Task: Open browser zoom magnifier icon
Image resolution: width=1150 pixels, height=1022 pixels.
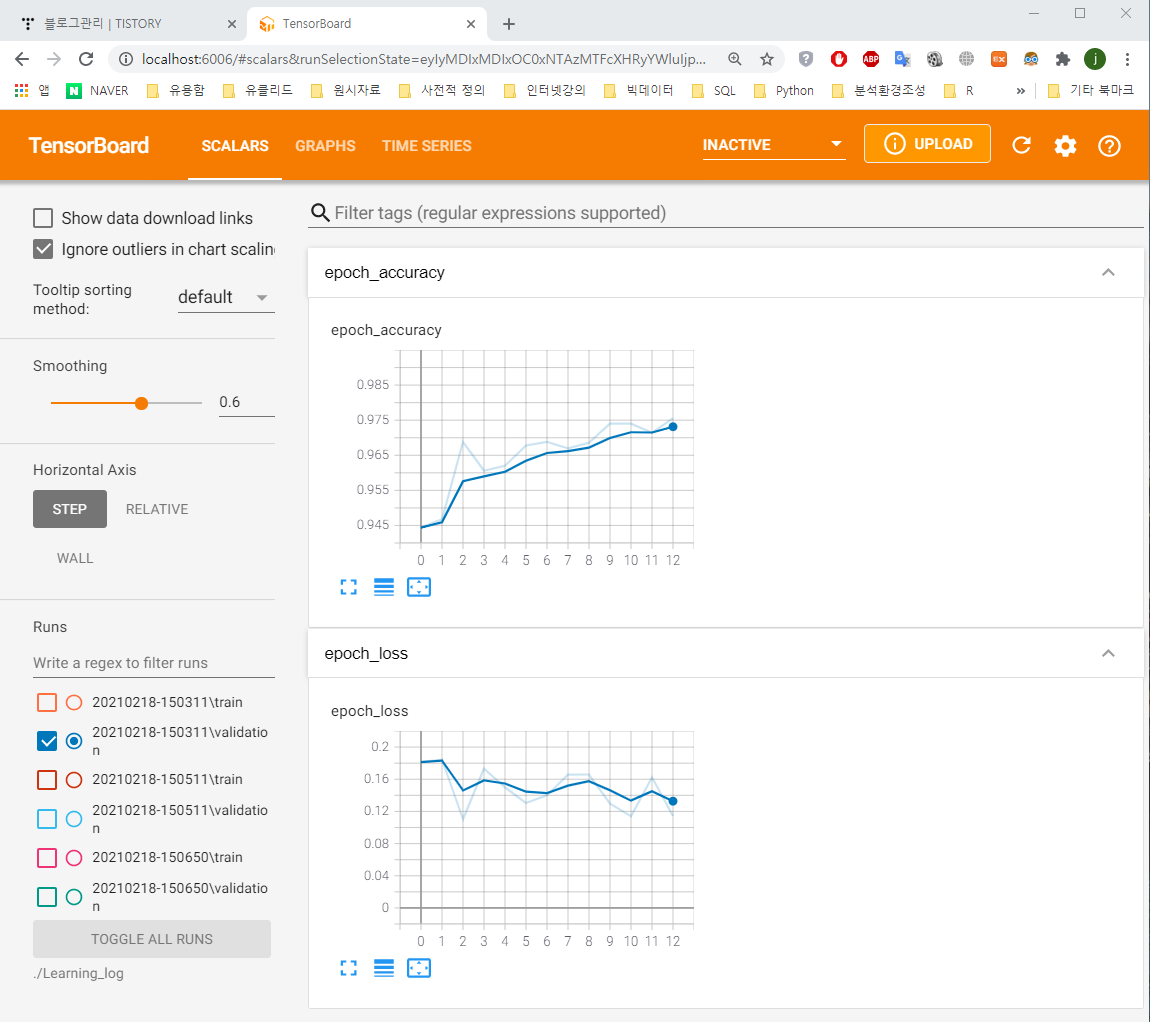Action: pyautogui.click(x=734, y=59)
